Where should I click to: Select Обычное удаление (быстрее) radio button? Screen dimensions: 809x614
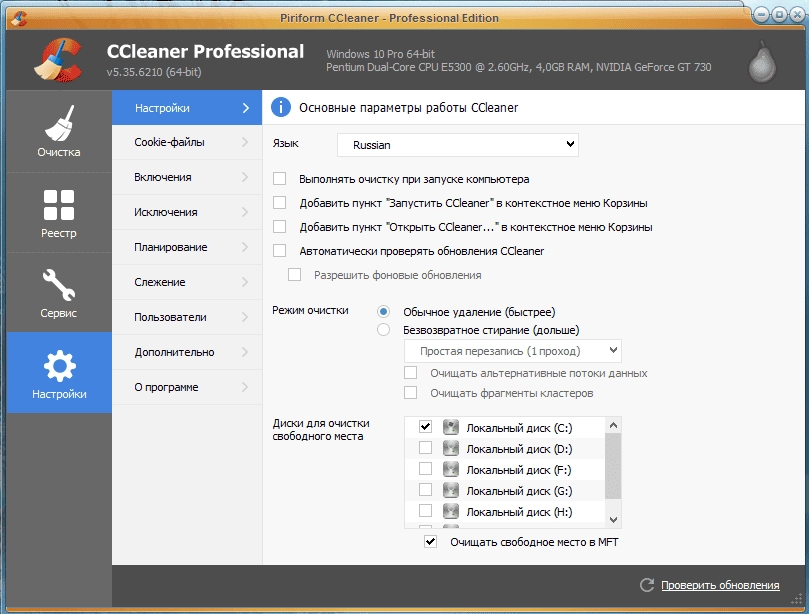point(383,312)
